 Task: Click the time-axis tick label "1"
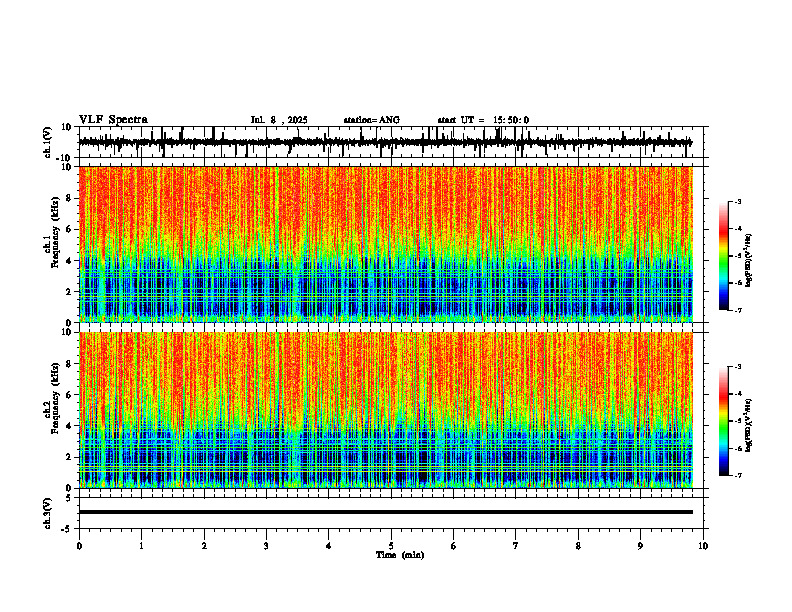coord(141,546)
